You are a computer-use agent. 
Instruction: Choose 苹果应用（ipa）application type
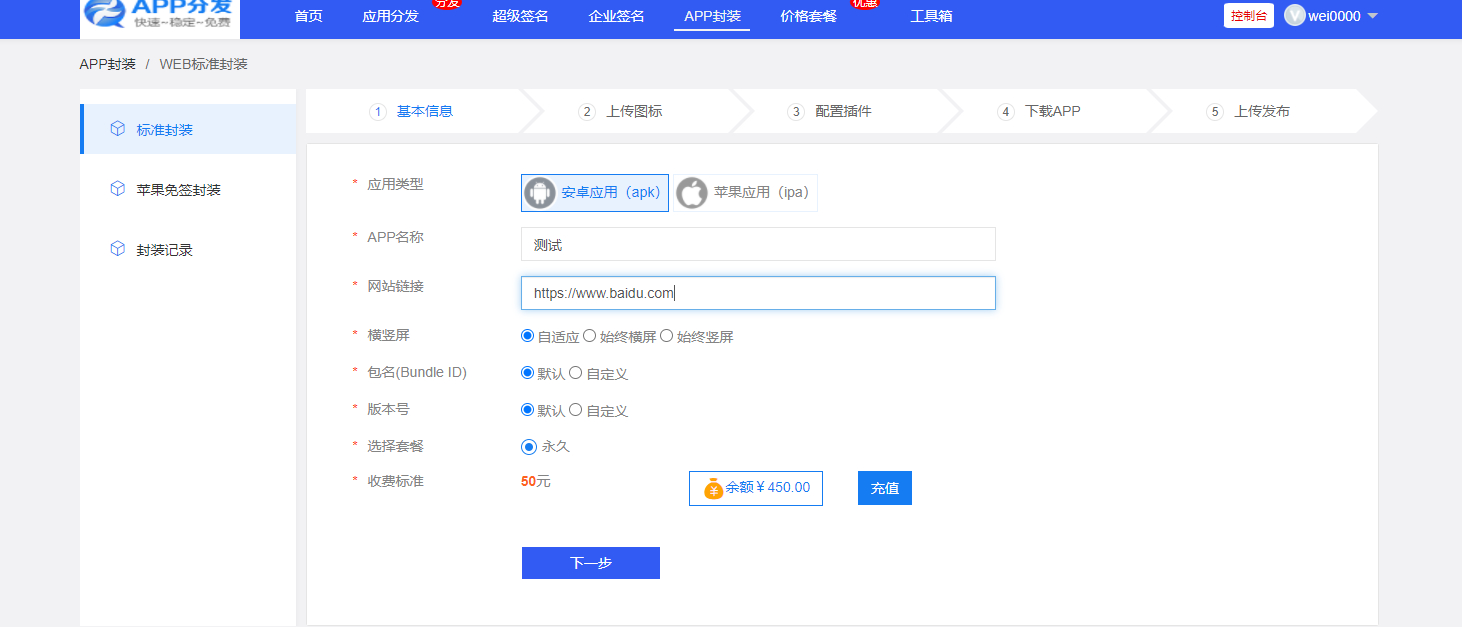click(745, 193)
